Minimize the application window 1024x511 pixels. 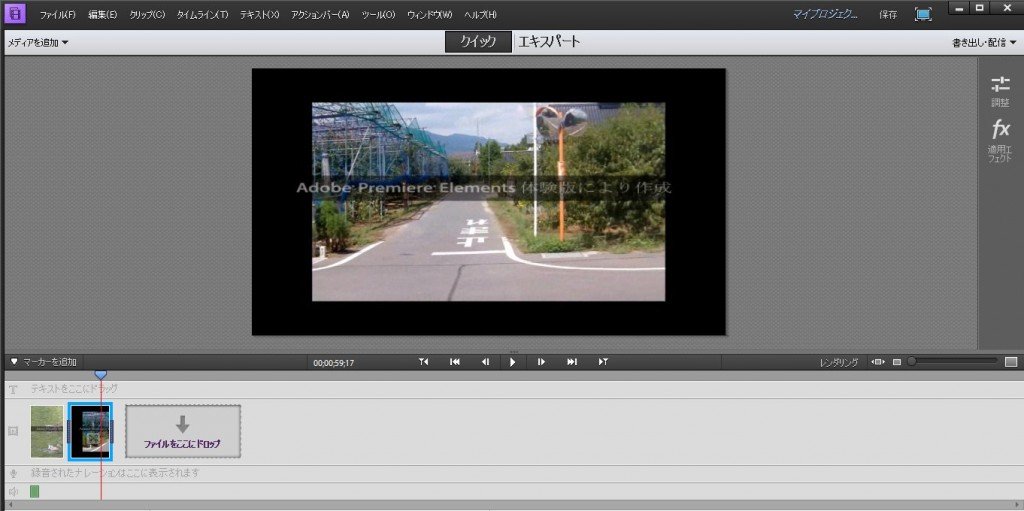click(x=959, y=8)
